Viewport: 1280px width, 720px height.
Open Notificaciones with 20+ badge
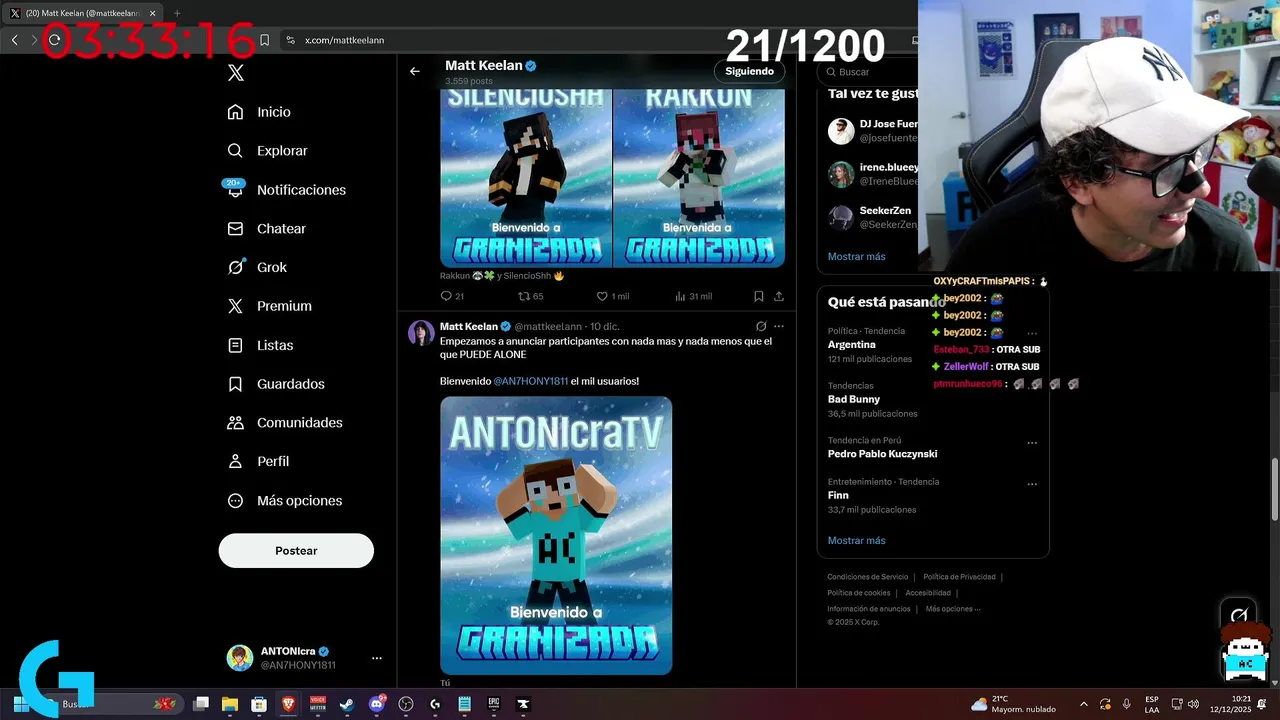(x=286, y=190)
